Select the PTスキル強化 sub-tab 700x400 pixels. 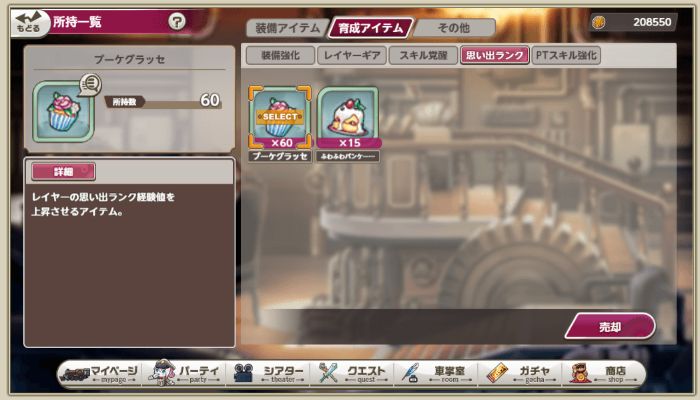tap(566, 55)
